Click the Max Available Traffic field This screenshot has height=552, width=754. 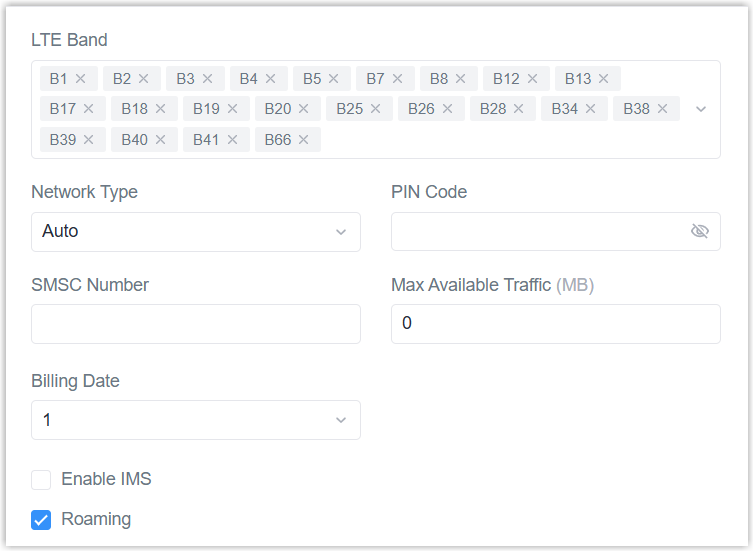[555, 324]
